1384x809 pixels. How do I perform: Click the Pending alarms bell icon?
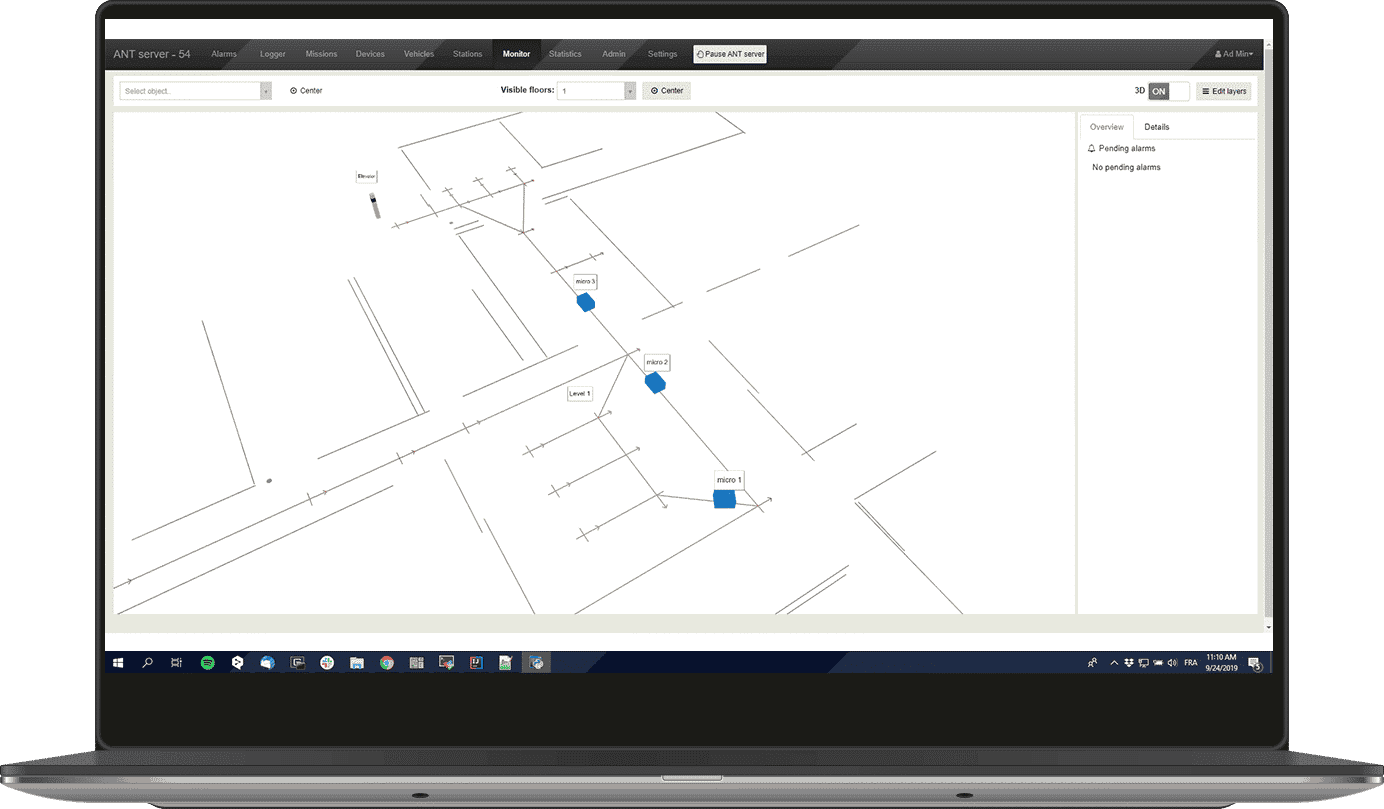pos(1092,148)
